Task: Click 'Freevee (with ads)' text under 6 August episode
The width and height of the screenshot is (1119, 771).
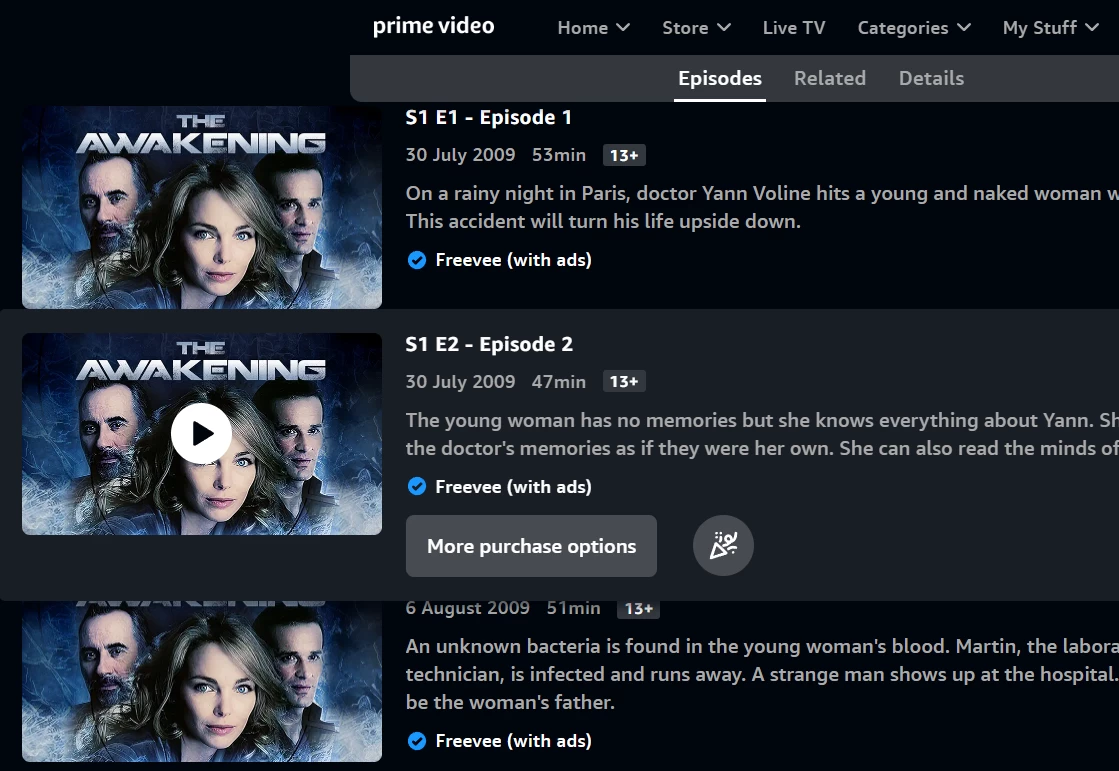Action: click(x=513, y=741)
